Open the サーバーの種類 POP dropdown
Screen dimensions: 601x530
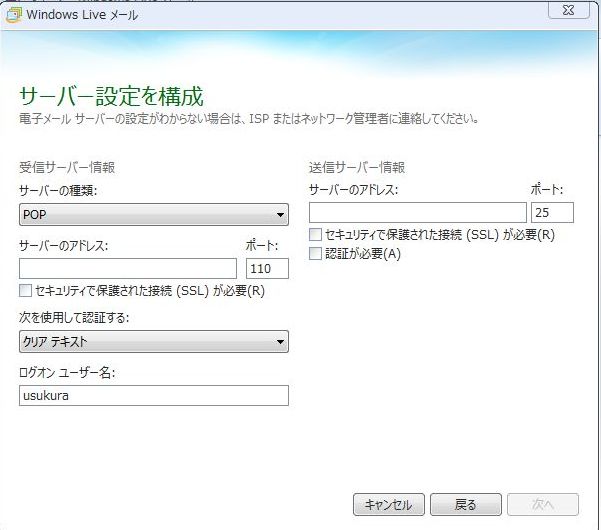(153, 214)
